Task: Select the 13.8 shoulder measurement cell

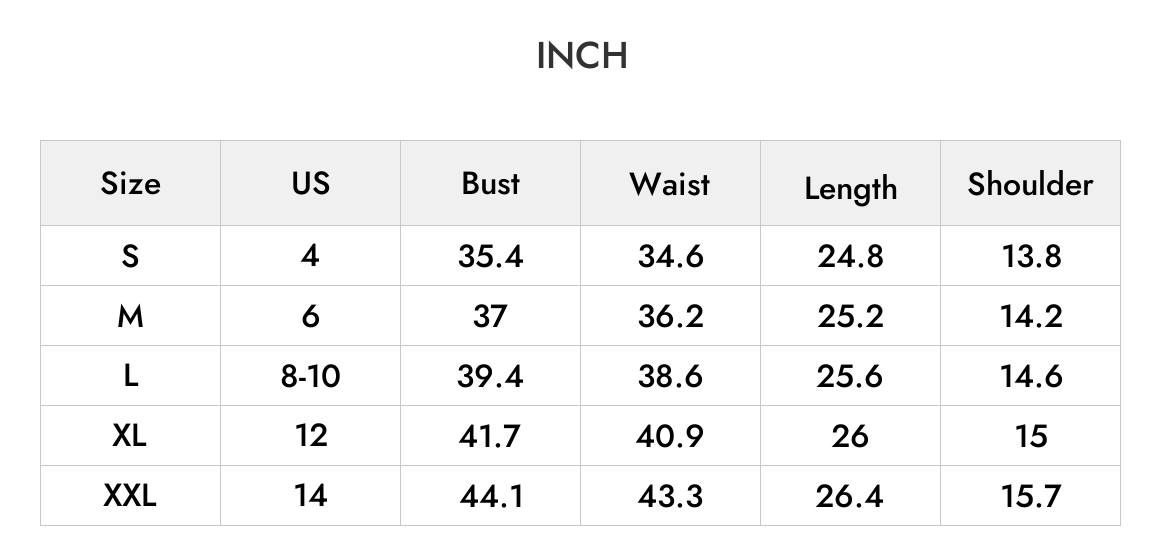Action: (x=1031, y=257)
